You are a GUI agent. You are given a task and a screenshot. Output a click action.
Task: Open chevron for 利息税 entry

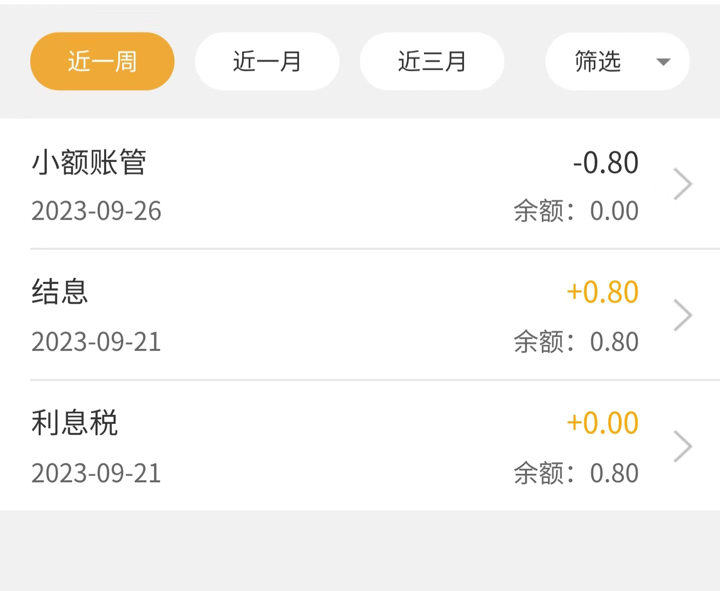coord(683,446)
